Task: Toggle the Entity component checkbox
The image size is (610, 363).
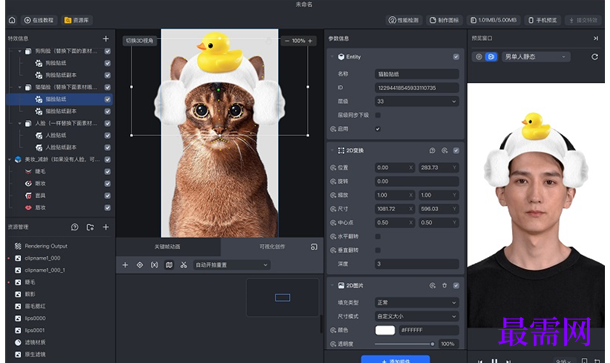Action: click(456, 57)
